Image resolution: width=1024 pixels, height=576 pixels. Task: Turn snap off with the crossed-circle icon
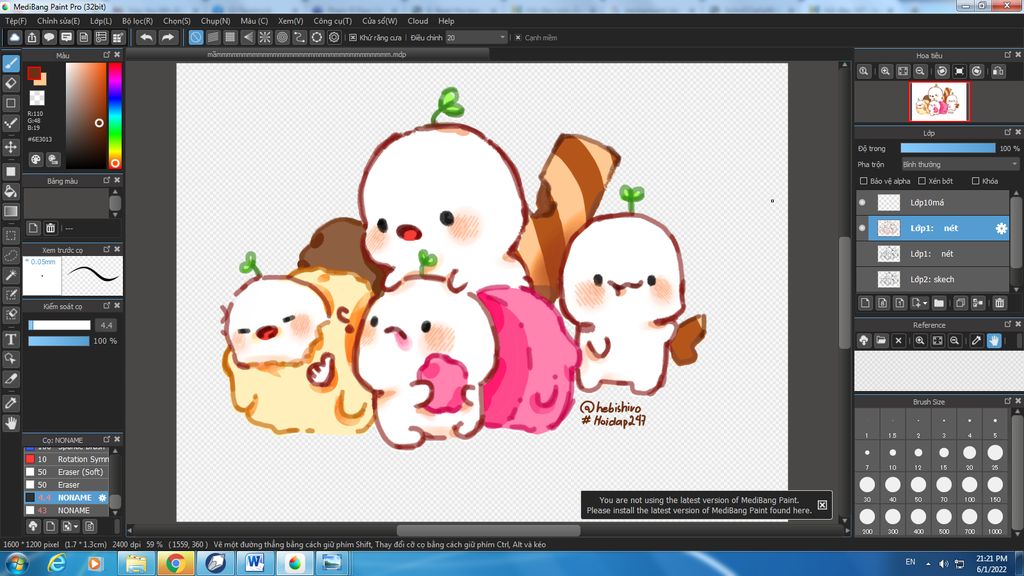(x=196, y=37)
